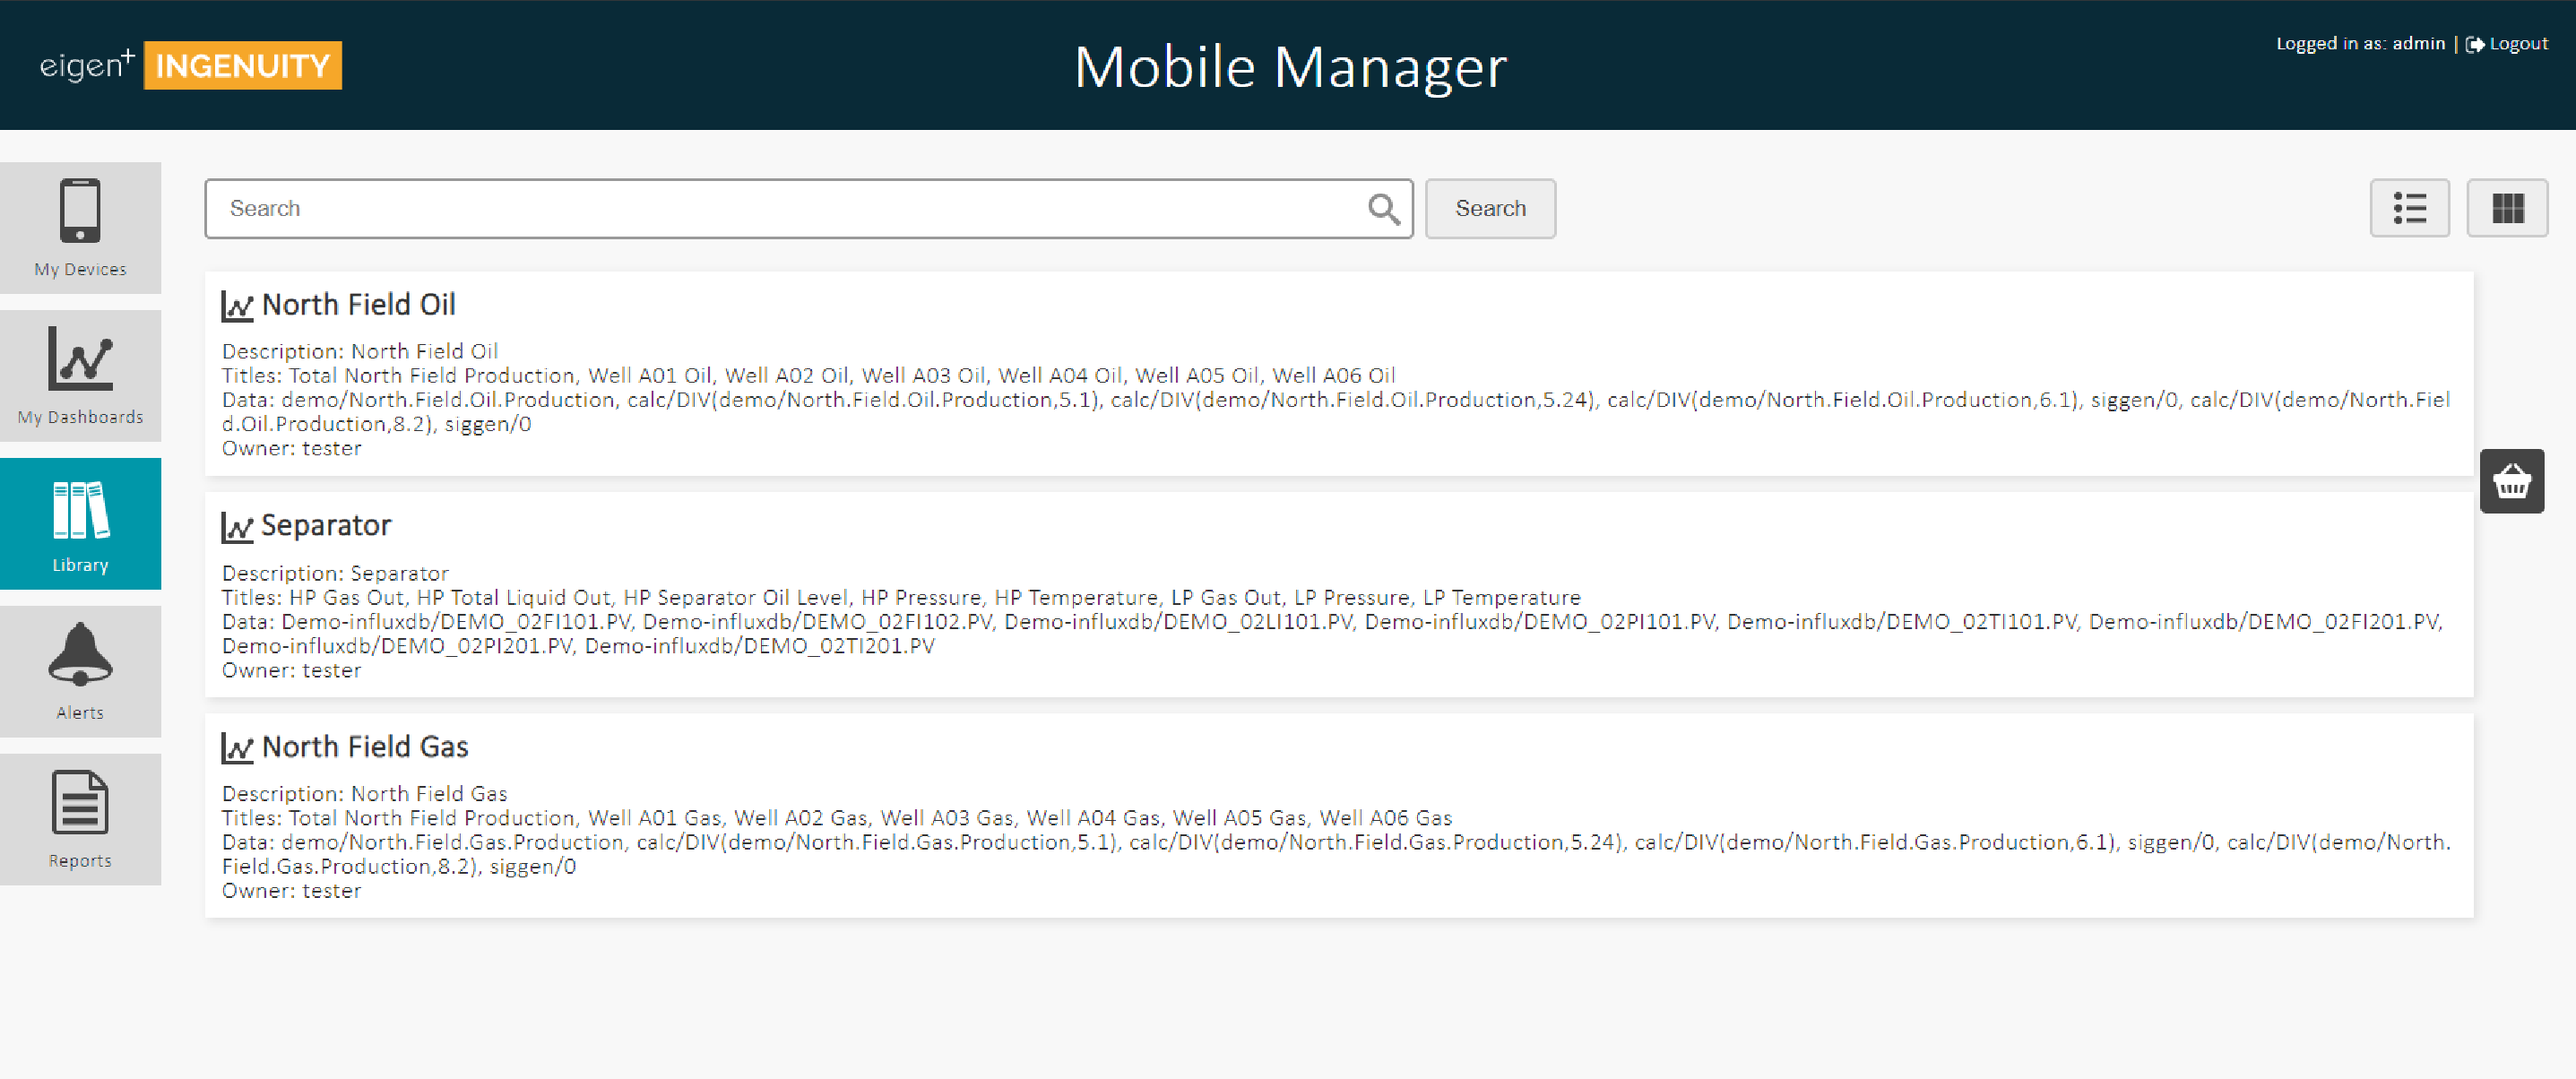
Task: Open the Separator dashboard title
Action: tap(326, 526)
